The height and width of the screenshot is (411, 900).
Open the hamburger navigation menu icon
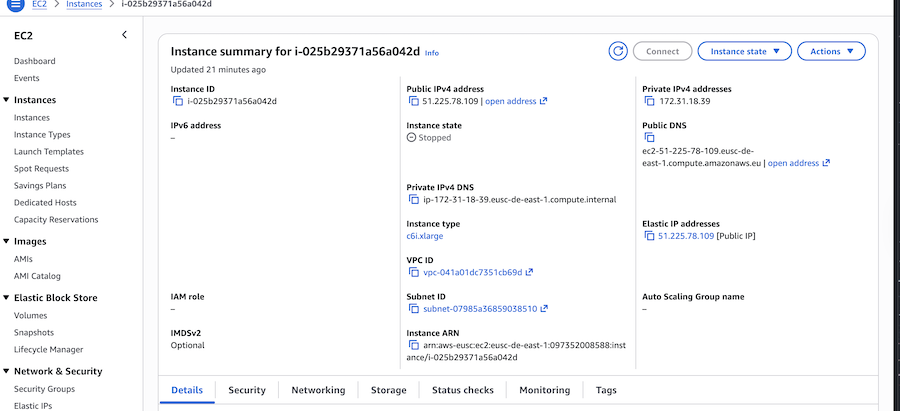click(14, 5)
